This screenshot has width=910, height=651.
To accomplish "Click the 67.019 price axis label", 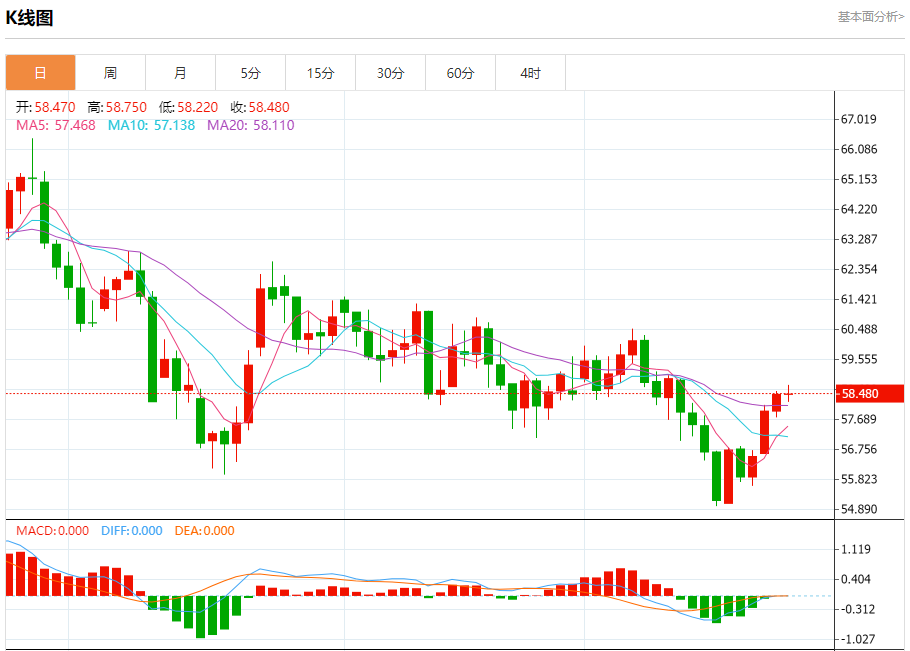I will coord(858,119).
